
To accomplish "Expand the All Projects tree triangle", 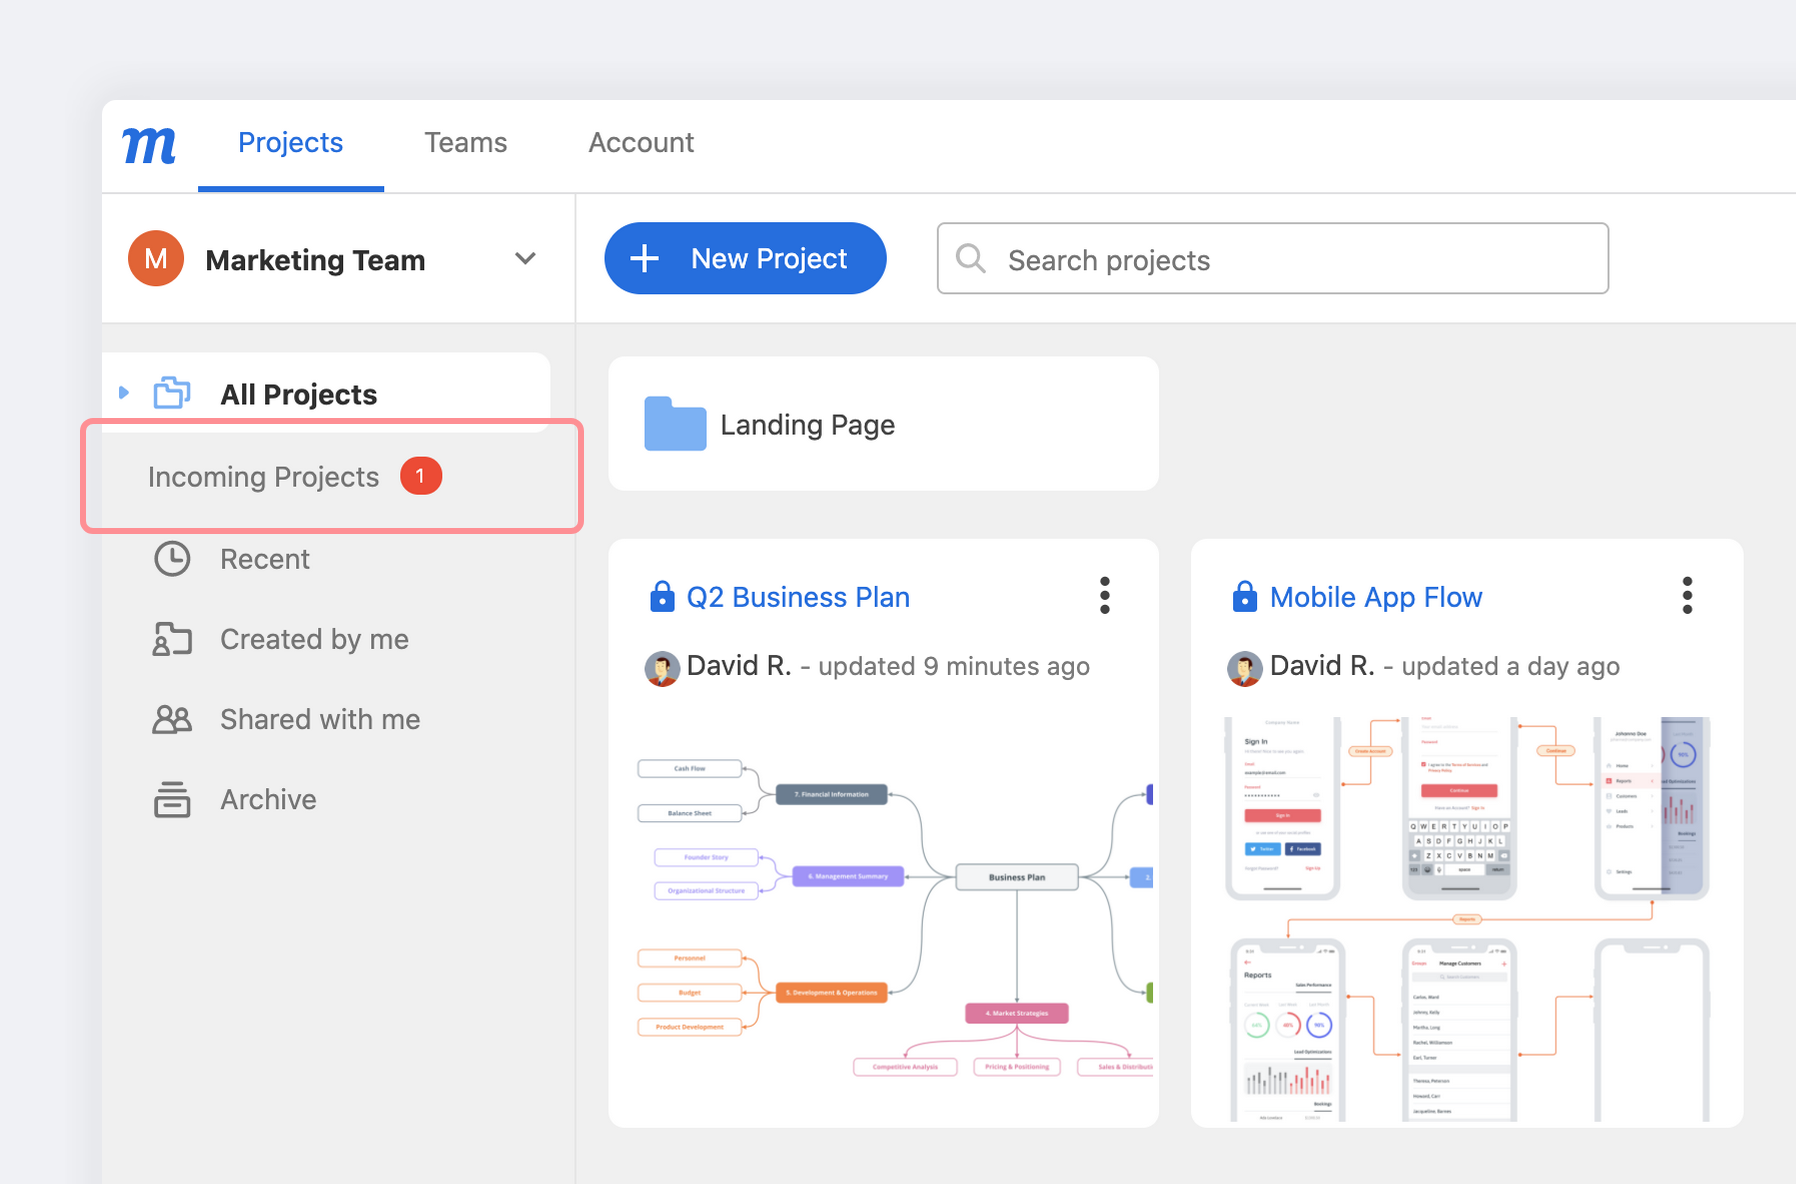I will (123, 393).
